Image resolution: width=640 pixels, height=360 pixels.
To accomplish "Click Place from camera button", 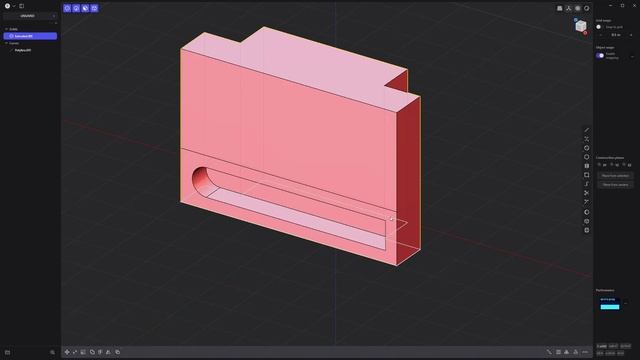I will tap(615, 185).
